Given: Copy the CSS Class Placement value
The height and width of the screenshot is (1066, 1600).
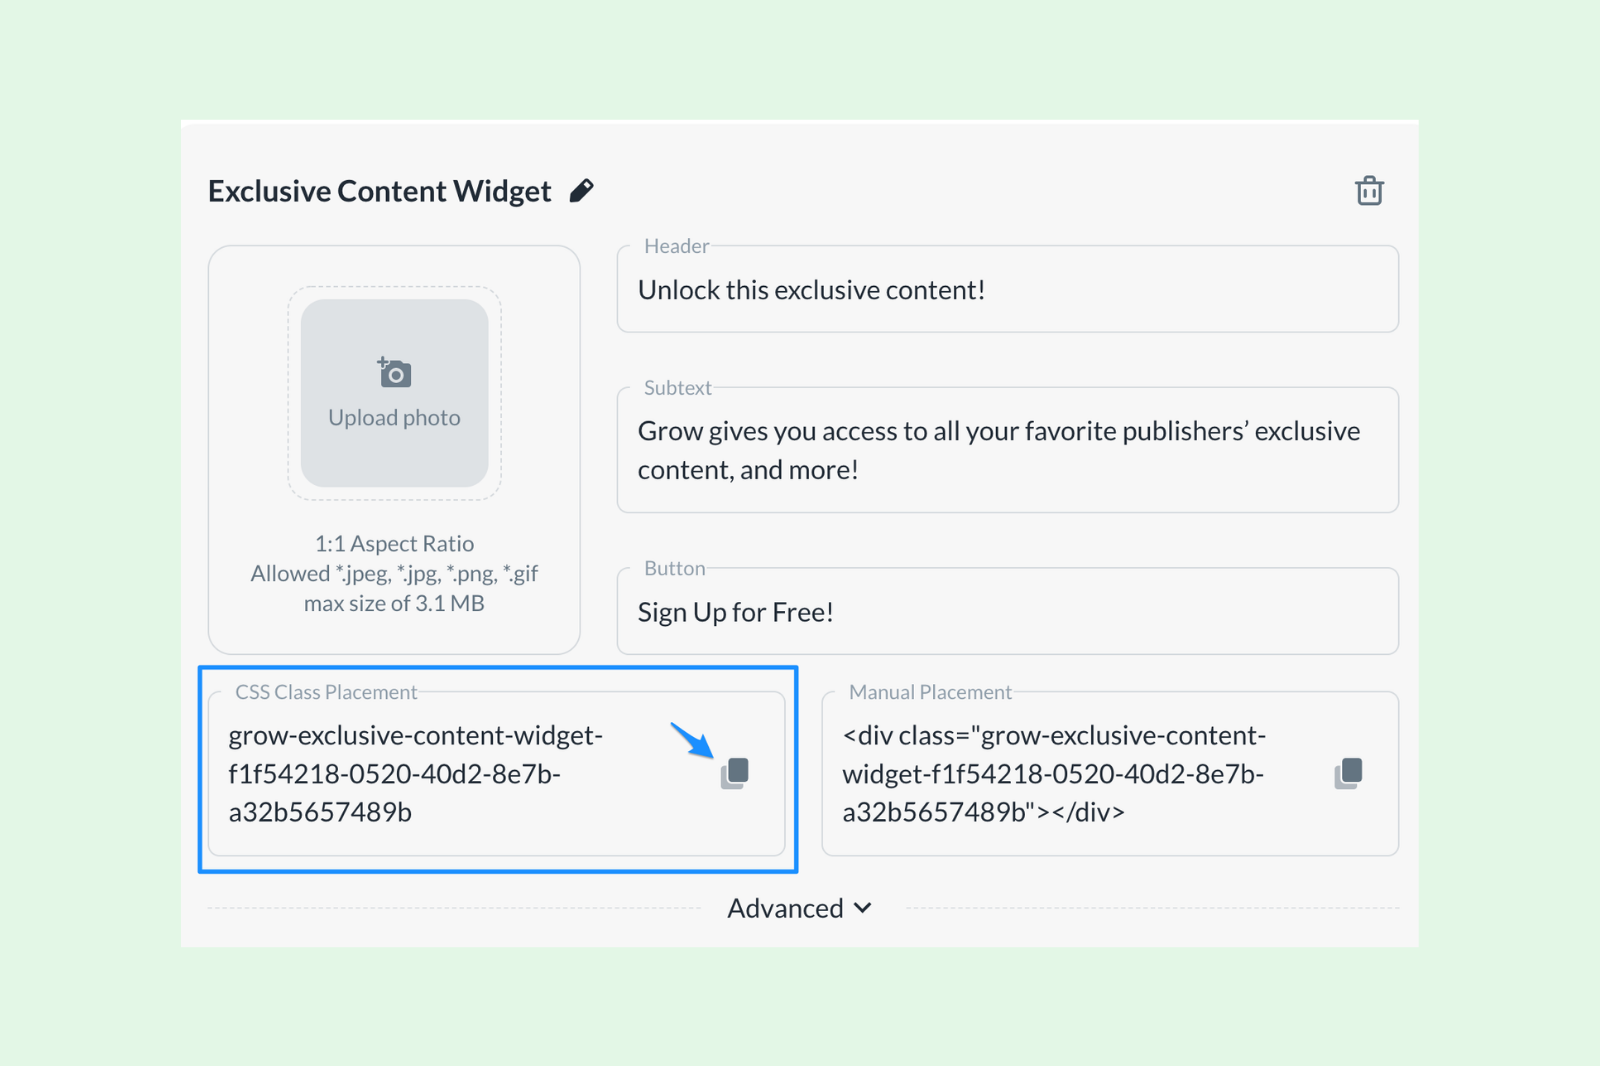Looking at the screenshot, I should (x=735, y=773).
